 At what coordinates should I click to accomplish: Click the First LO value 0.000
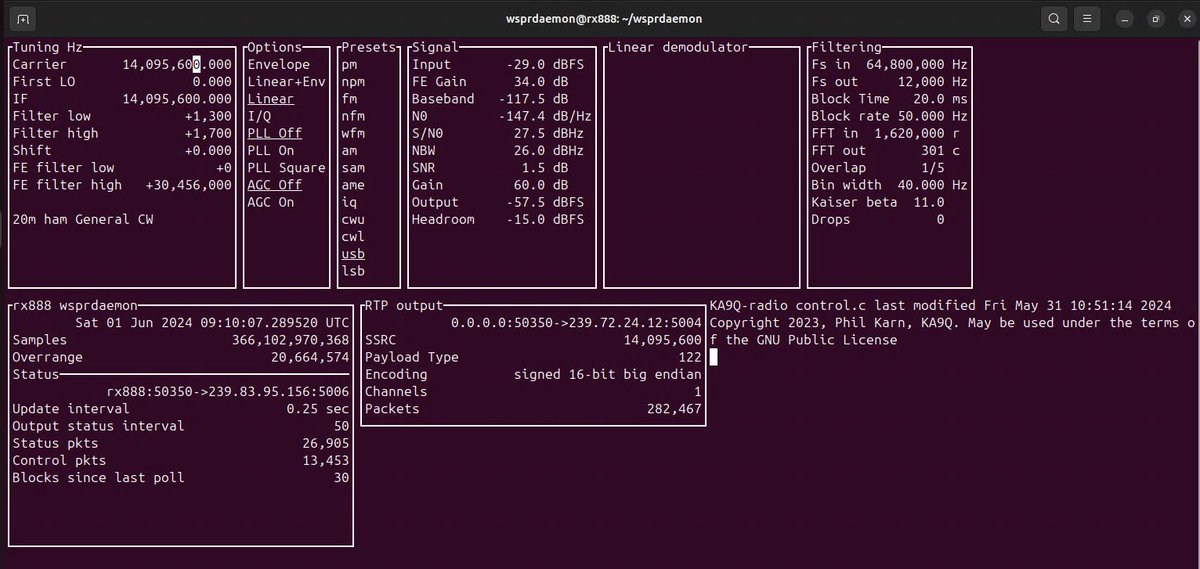pyautogui.click(x=212, y=82)
